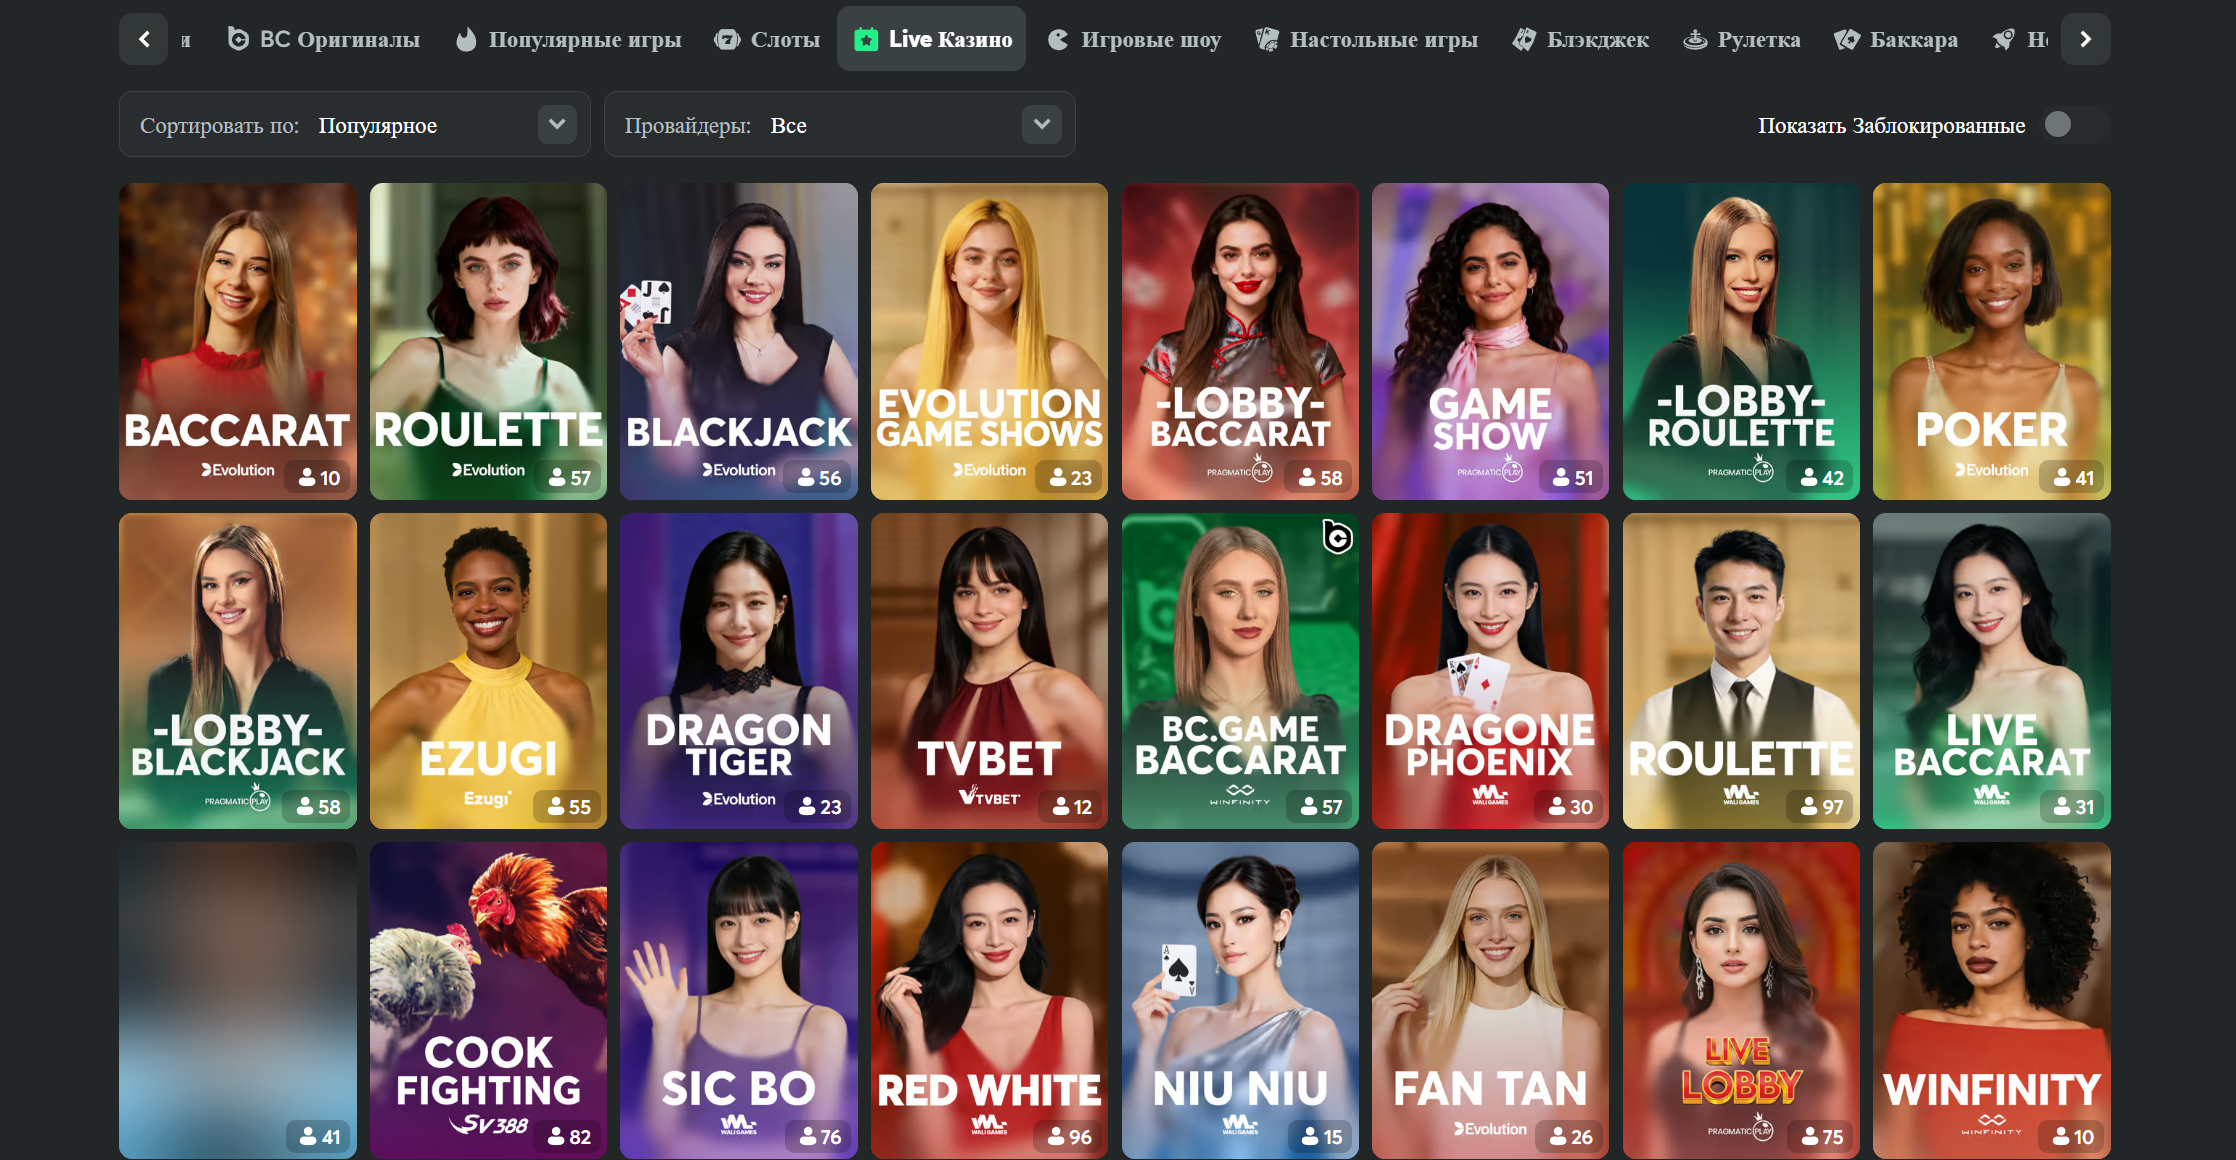The image size is (2236, 1160).
Task: Click the icon beside Игровые шоу
Action: tap(1058, 39)
